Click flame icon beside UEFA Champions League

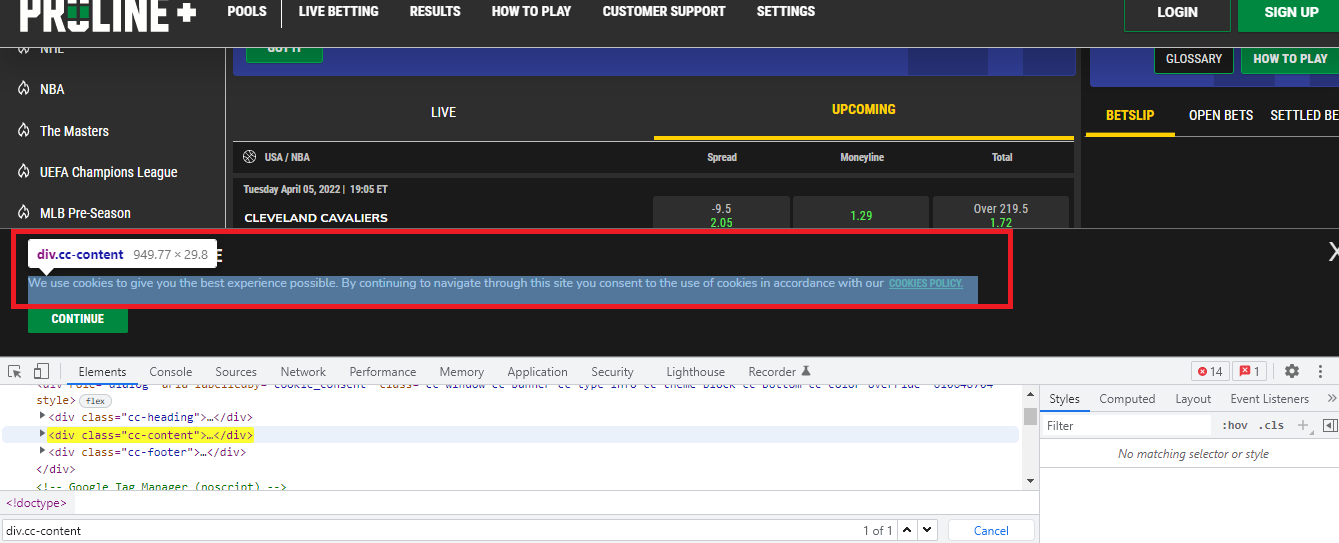click(x=23, y=172)
